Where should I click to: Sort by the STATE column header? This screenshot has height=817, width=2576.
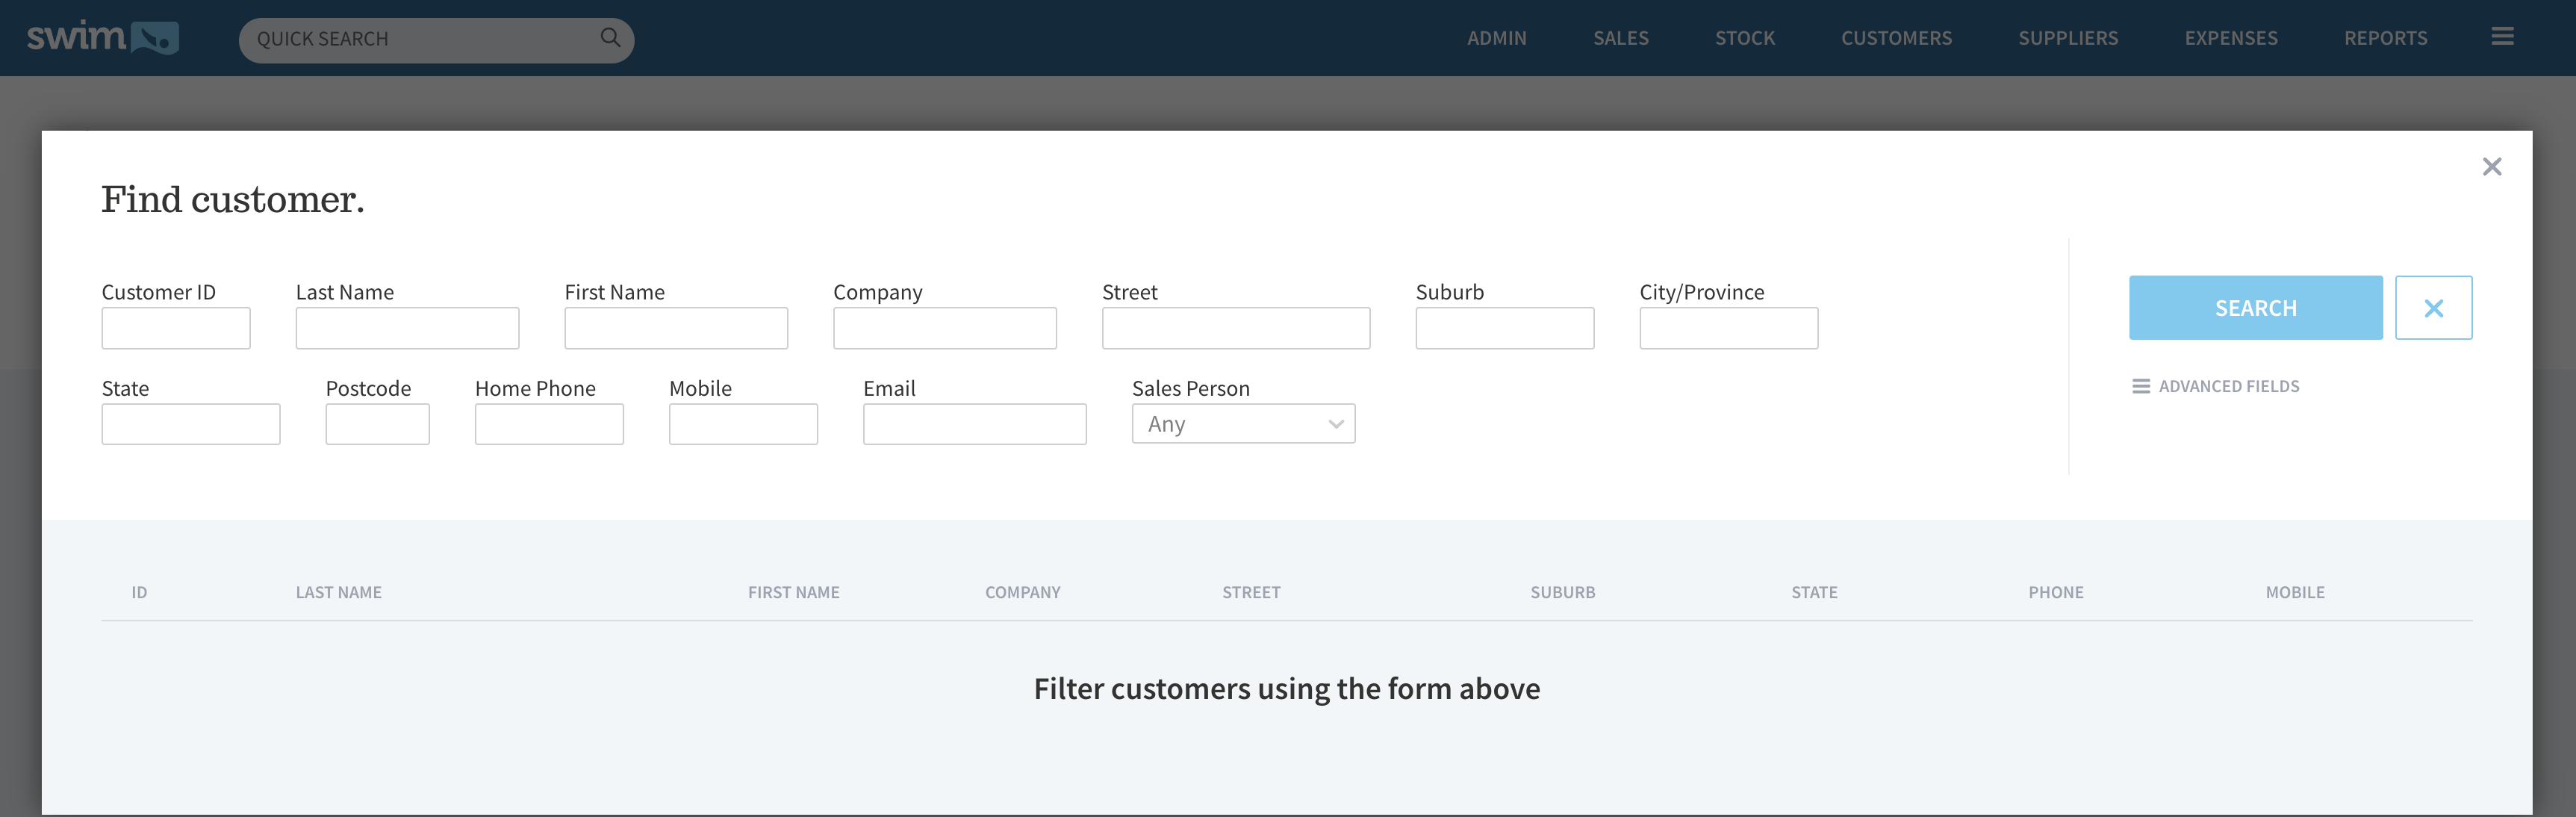pos(1814,592)
